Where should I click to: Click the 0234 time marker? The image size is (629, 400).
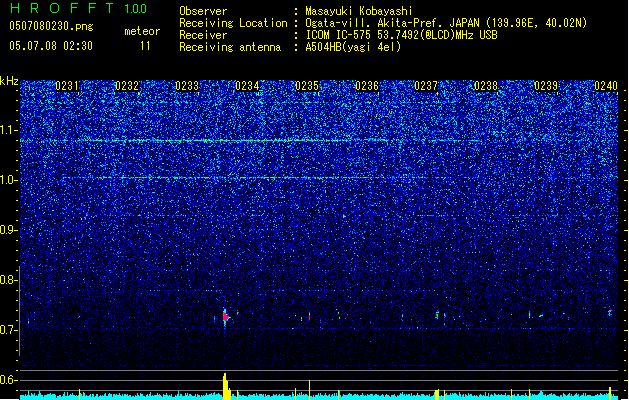[x=247, y=86]
